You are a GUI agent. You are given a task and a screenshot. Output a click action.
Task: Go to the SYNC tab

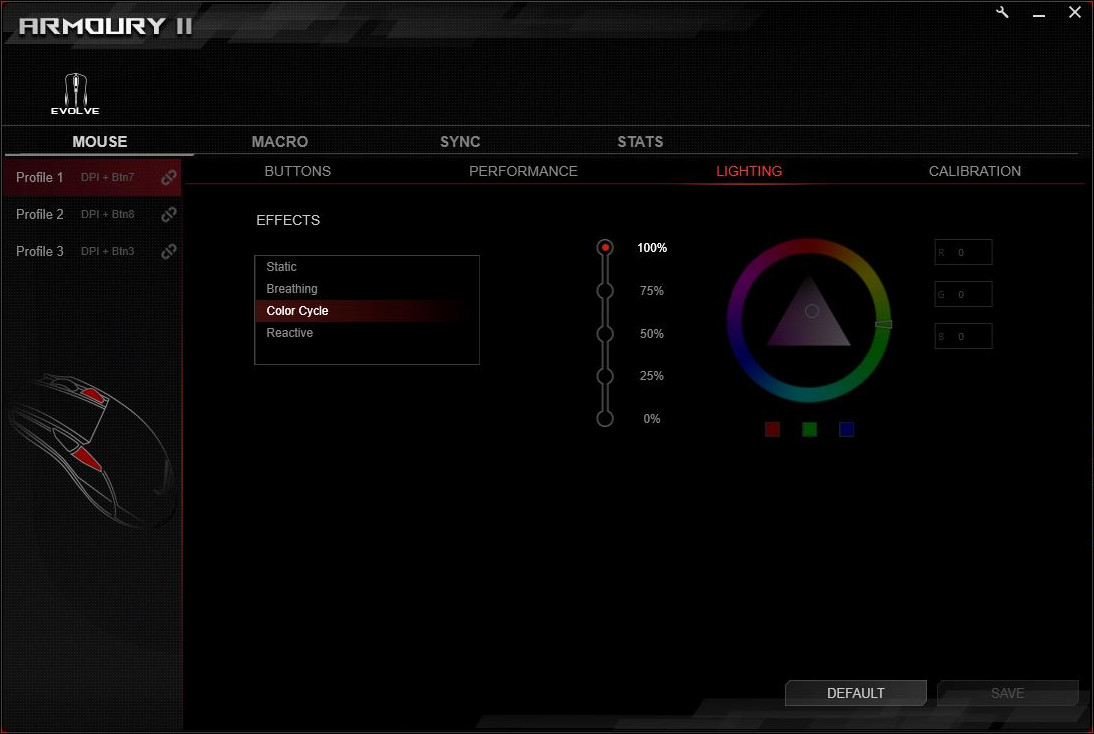[460, 142]
